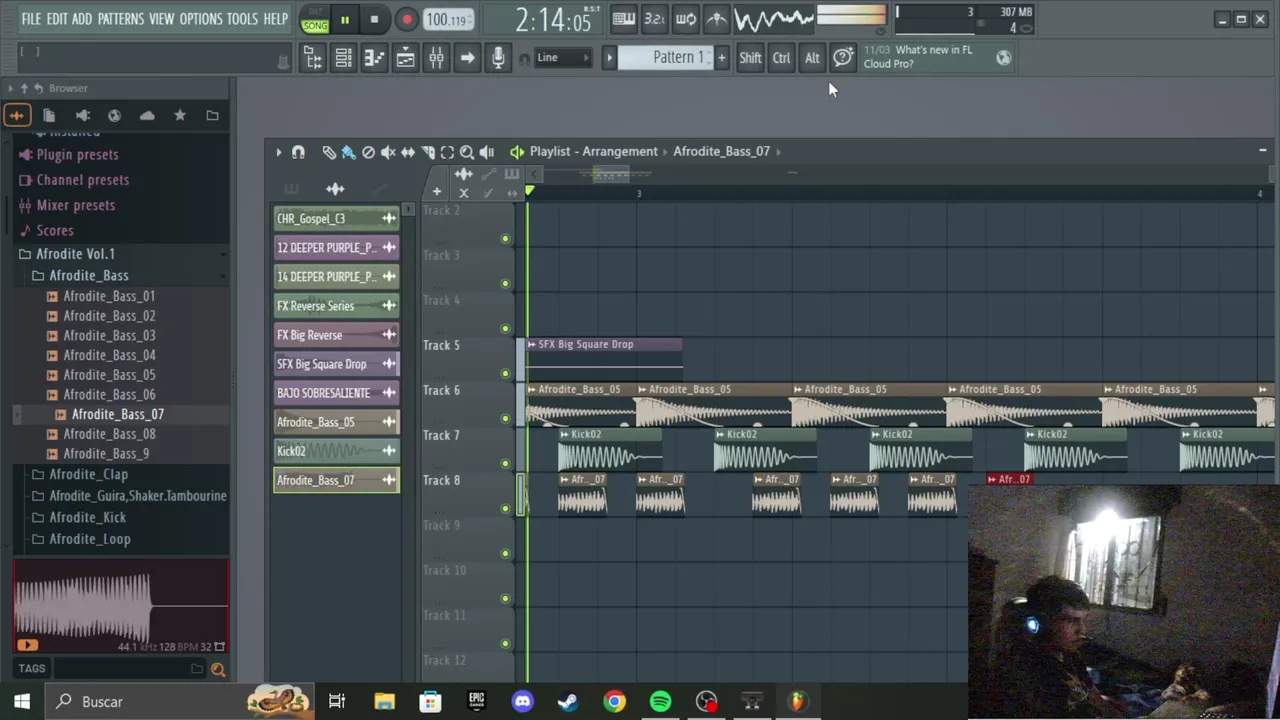The height and width of the screenshot is (720, 1280).
Task: Select the Playback scrub tool in Playlist
Action: click(487, 152)
